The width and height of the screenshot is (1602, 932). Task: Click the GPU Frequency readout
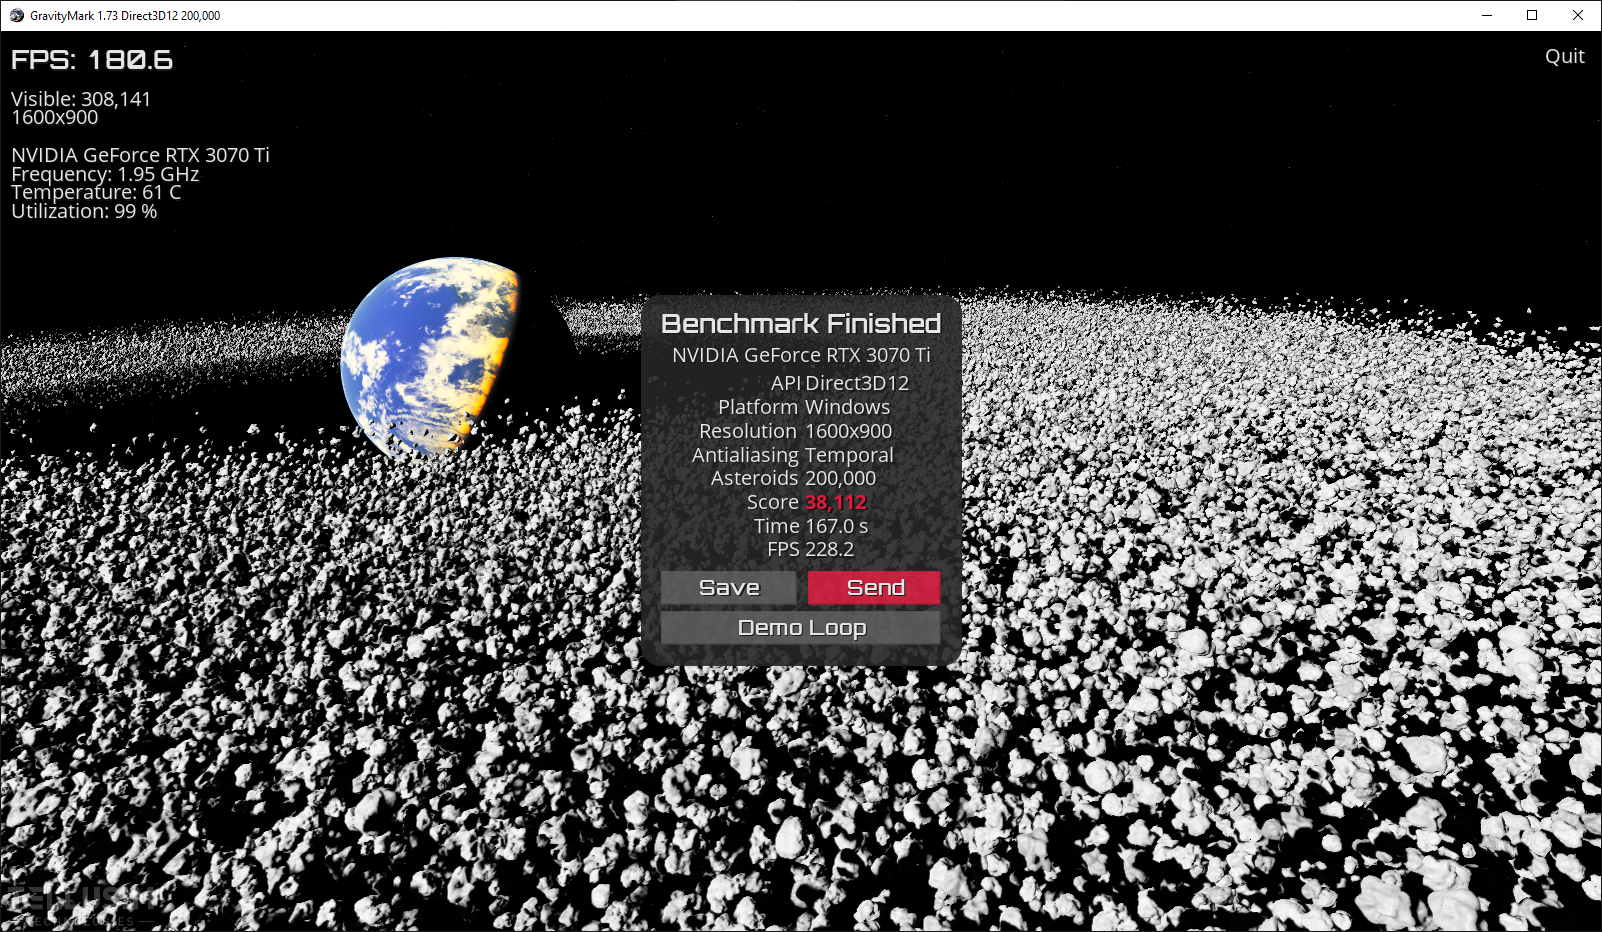(105, 174)
